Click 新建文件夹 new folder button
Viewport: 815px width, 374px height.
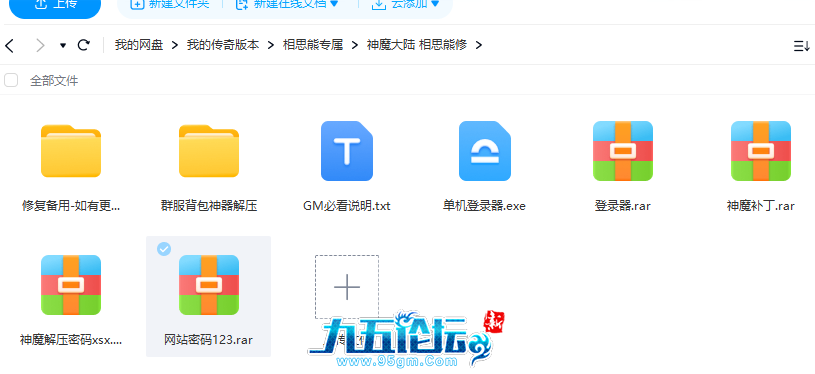point(170,4)
